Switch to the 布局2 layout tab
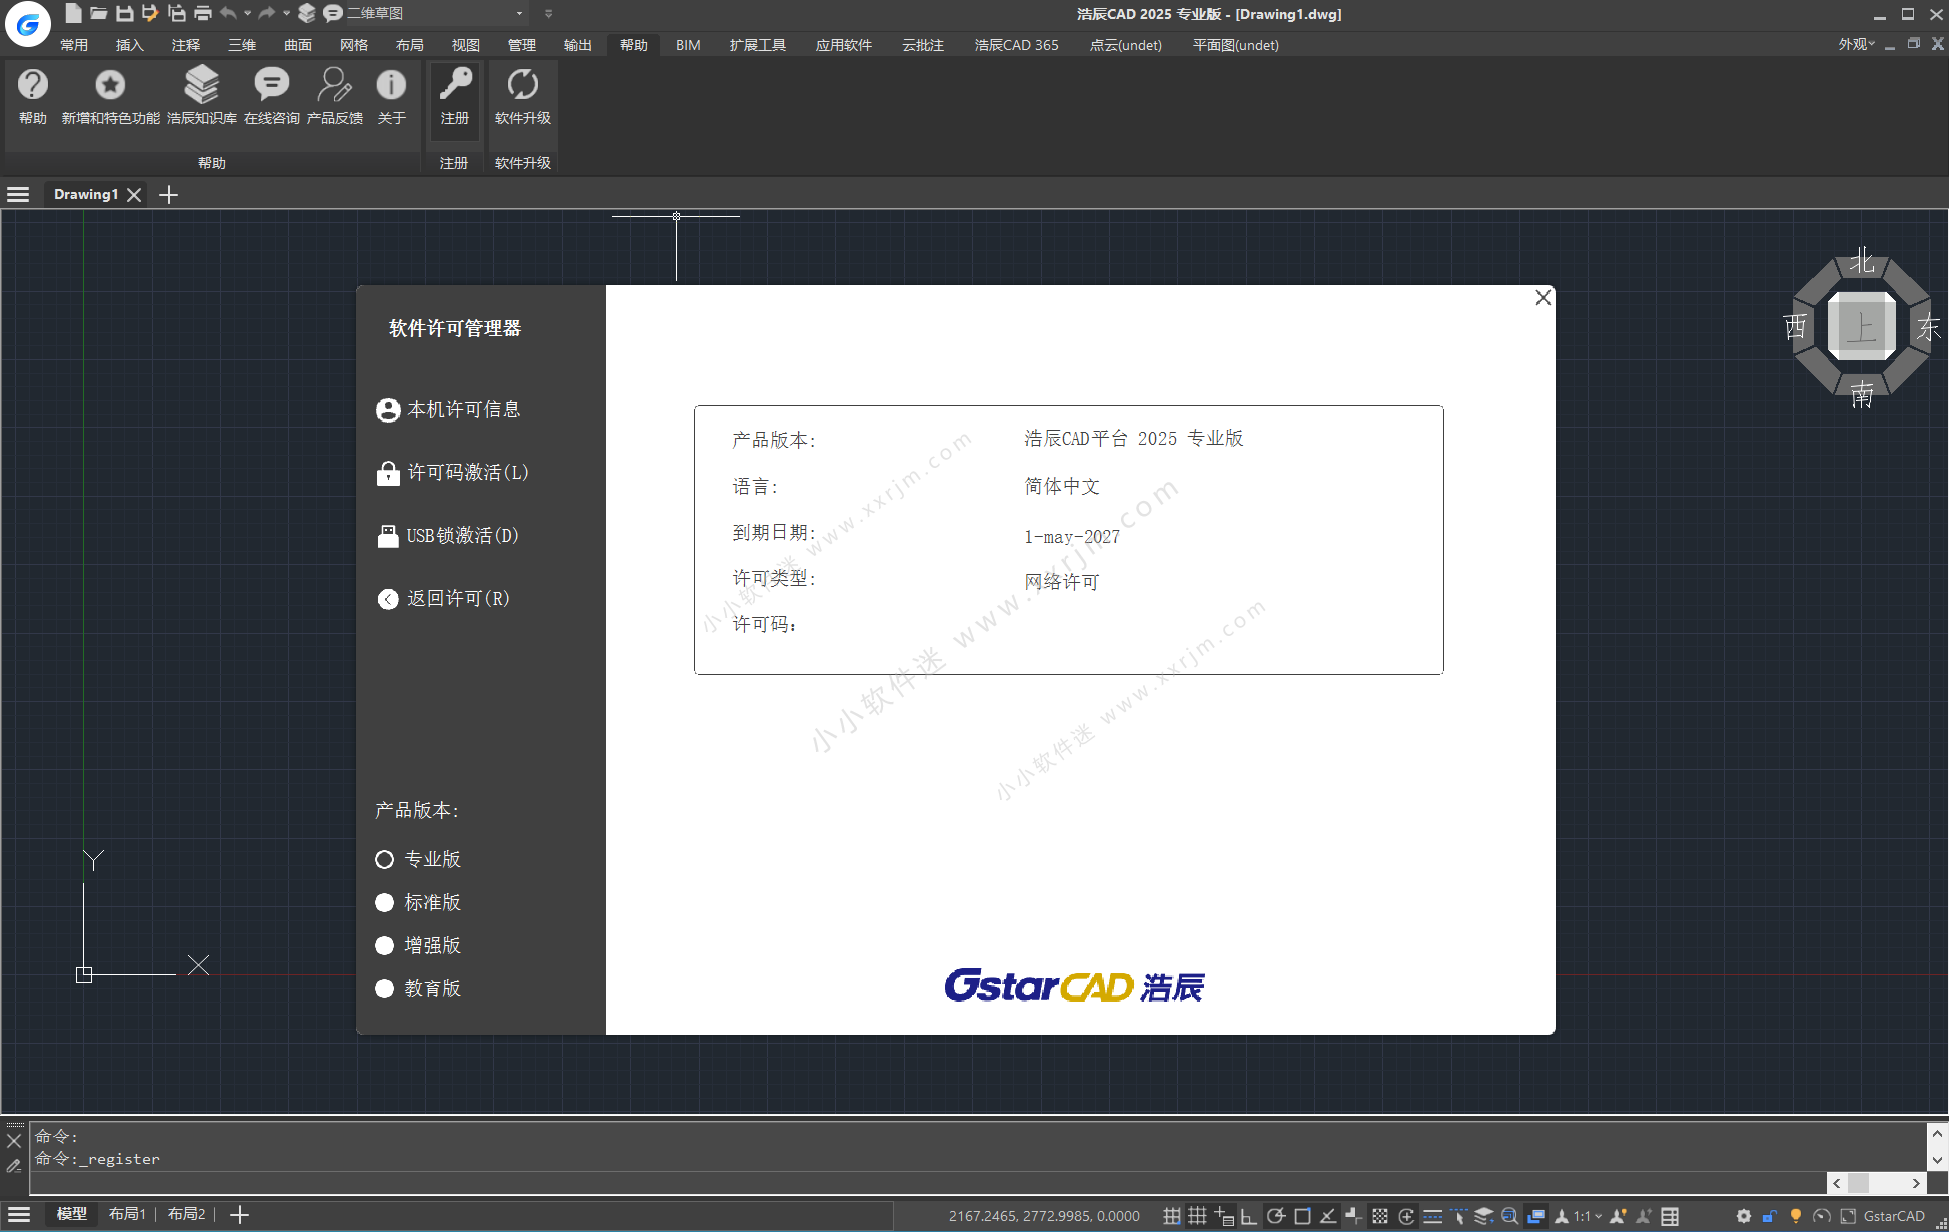 186,1215
